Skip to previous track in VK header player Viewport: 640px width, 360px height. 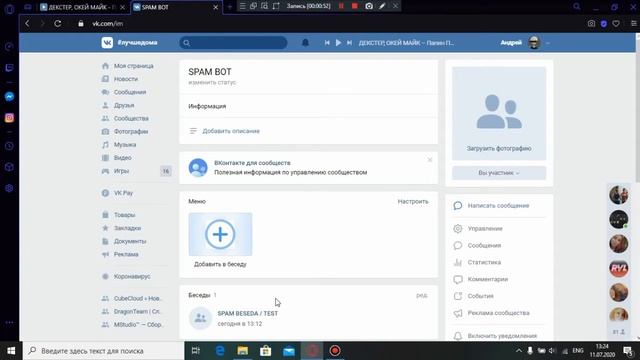click(x=327, y=42)
